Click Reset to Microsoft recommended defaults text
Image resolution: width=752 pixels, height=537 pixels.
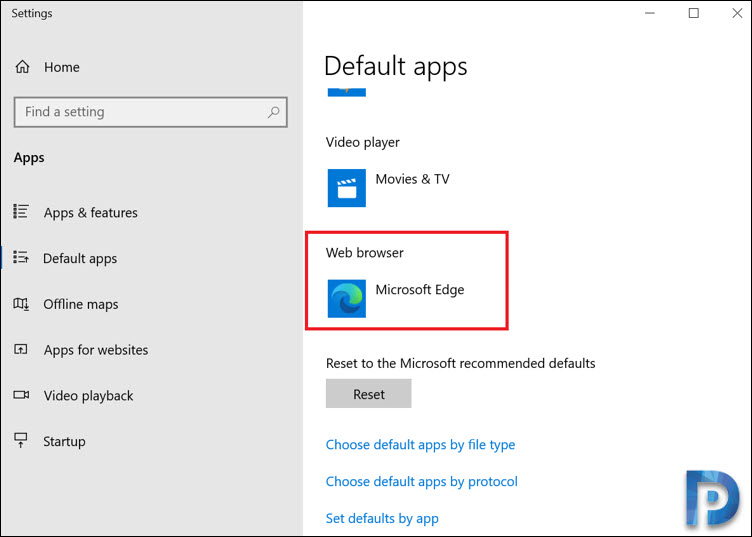click(460, 363)
